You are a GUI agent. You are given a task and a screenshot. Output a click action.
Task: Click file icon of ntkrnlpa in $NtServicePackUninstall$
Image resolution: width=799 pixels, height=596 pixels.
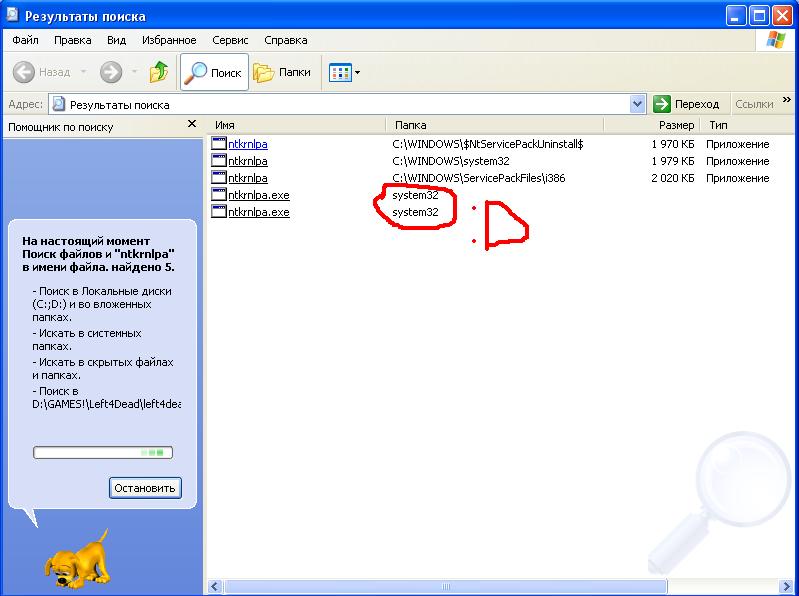219,144
